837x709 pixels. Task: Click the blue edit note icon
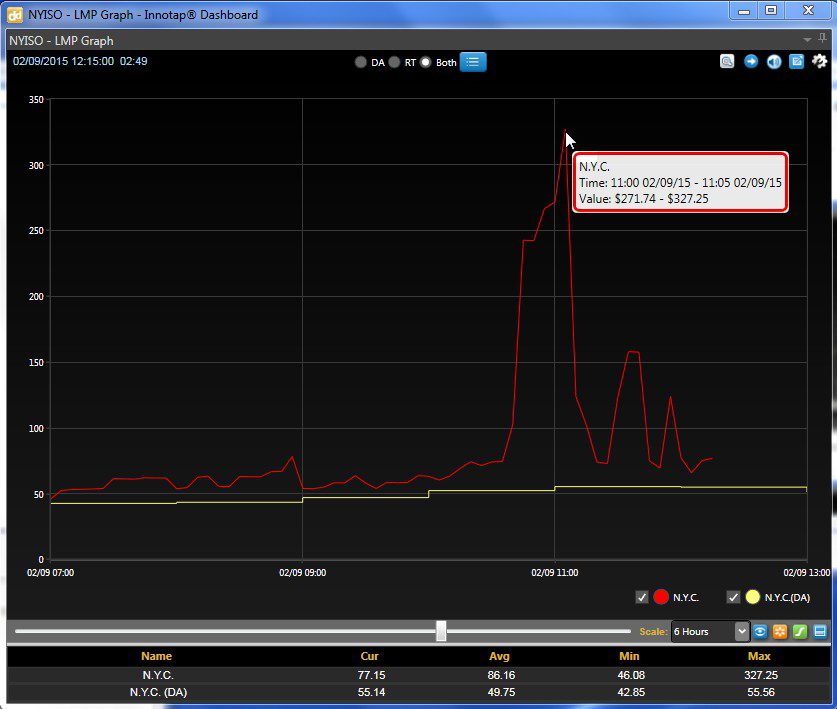796,61
